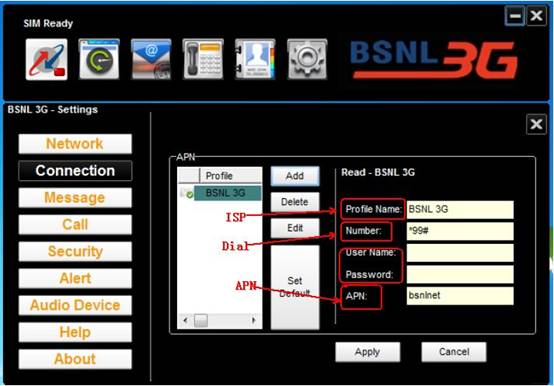Close the BSNL 3G Settings panel
This screenshot has height=386, width=554.
pos(536,124)
